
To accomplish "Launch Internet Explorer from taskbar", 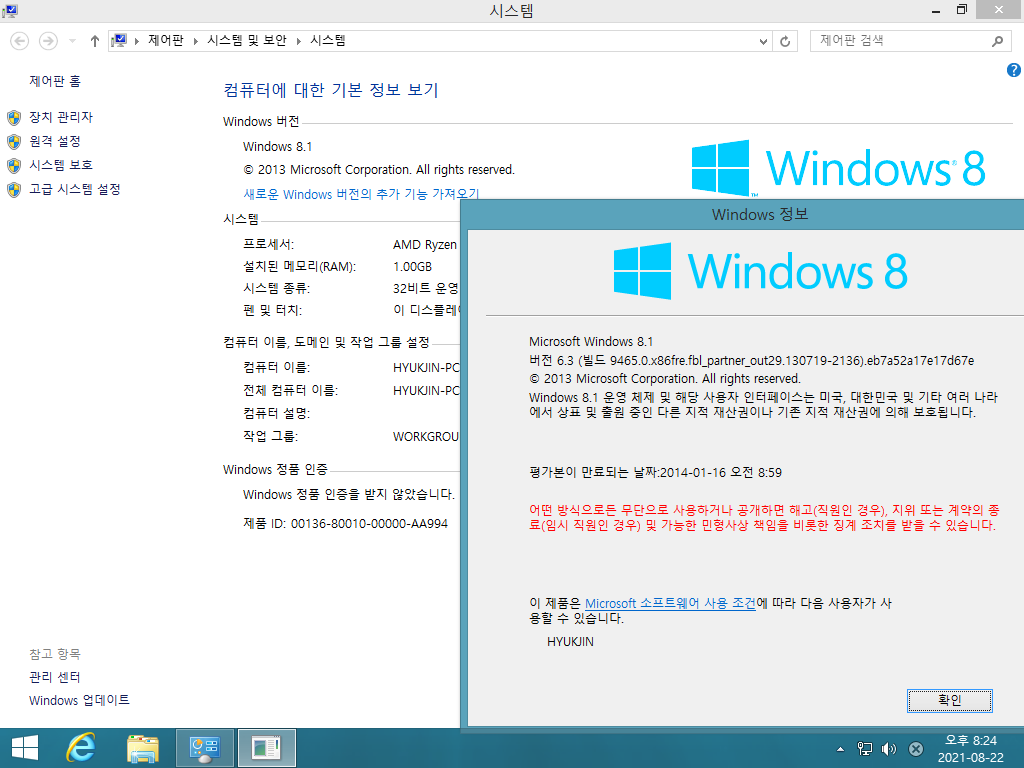I will [81, 748].
